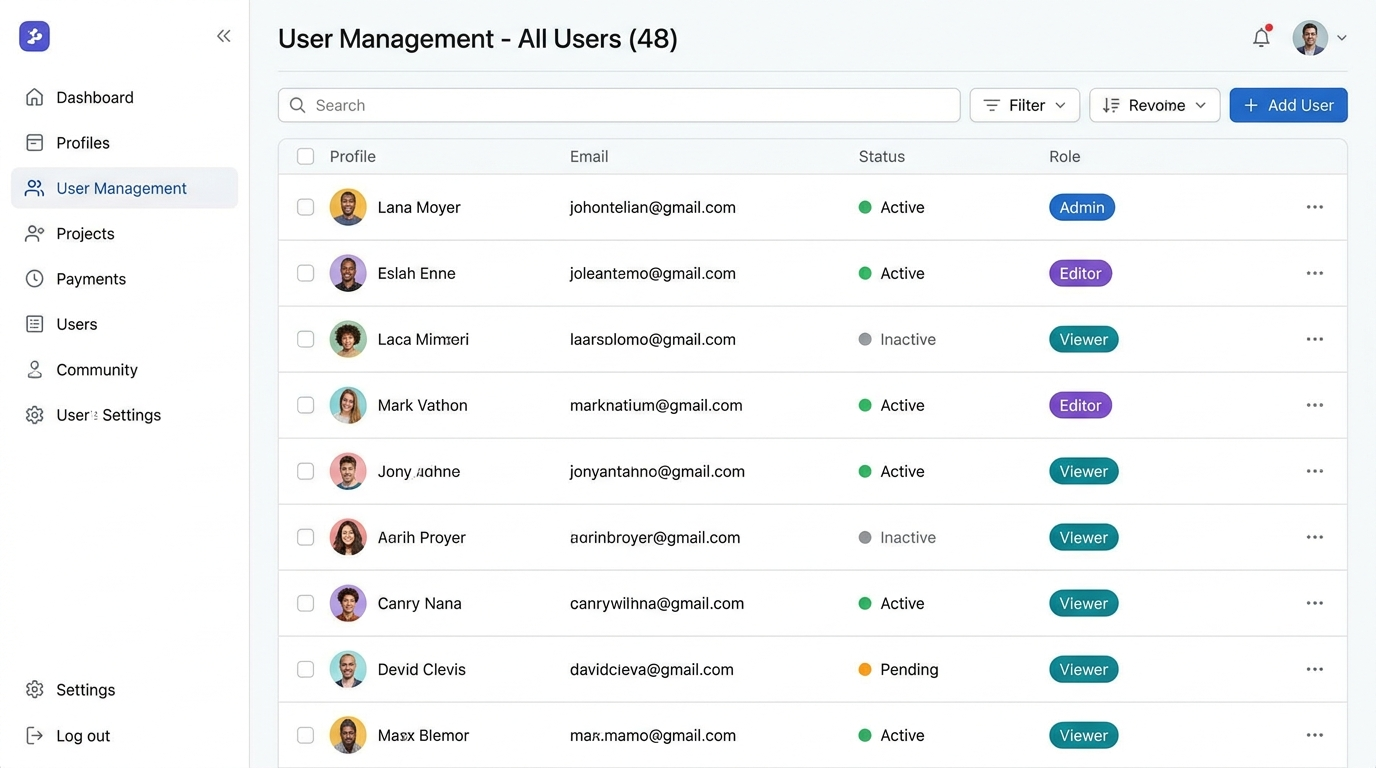Open more options for Mark Vathon
The width and height of the screenshot is (1376, 768).
tap(1315, 405)
